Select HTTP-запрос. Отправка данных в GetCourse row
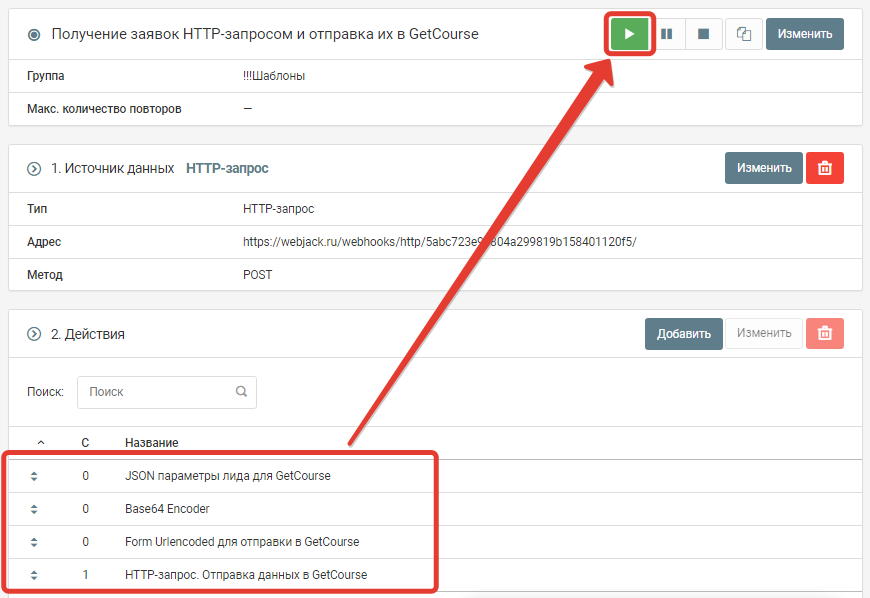 point(246,575)
